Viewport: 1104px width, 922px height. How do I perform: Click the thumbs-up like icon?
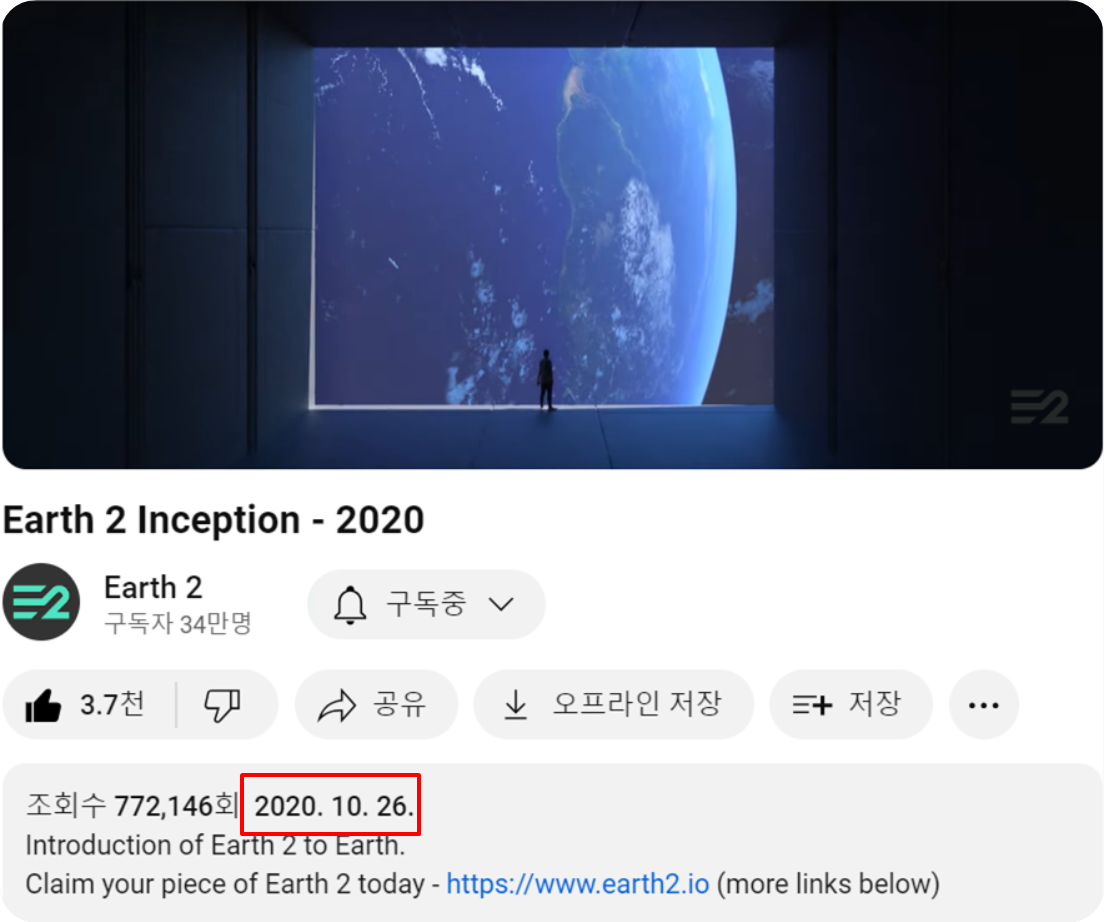(43, 705)
